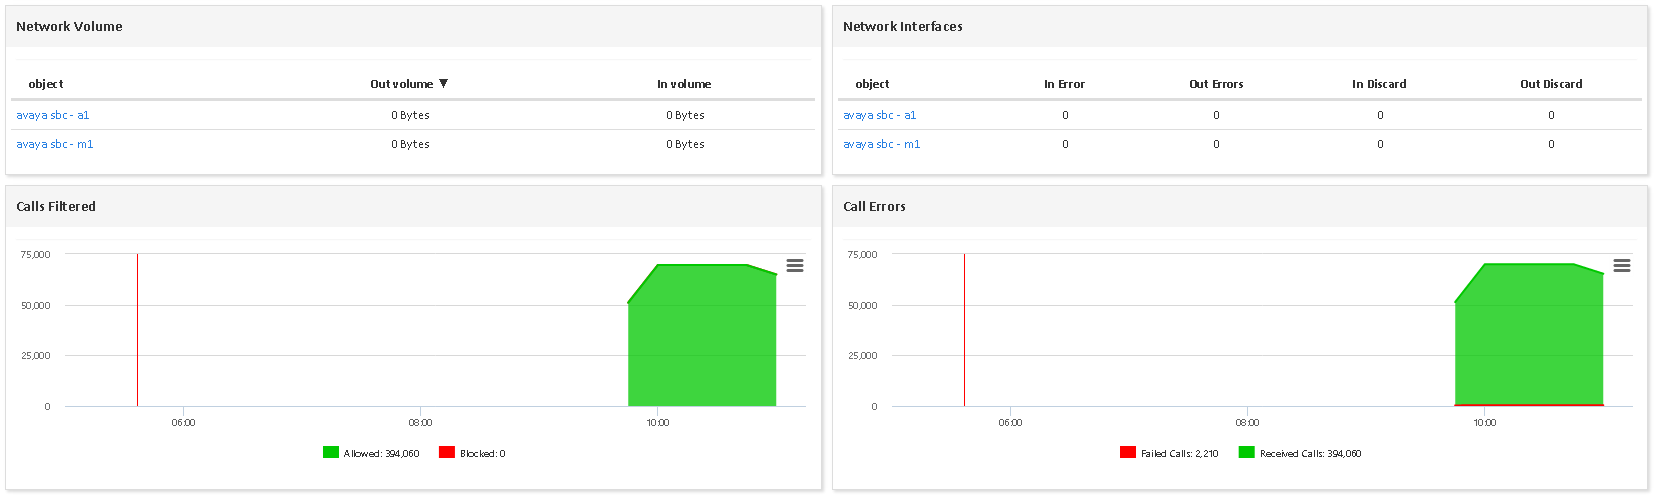Sort Network Volume by object column
Image resolution: width=1656 pixels, height=495 pixels.
pos(46,84)
